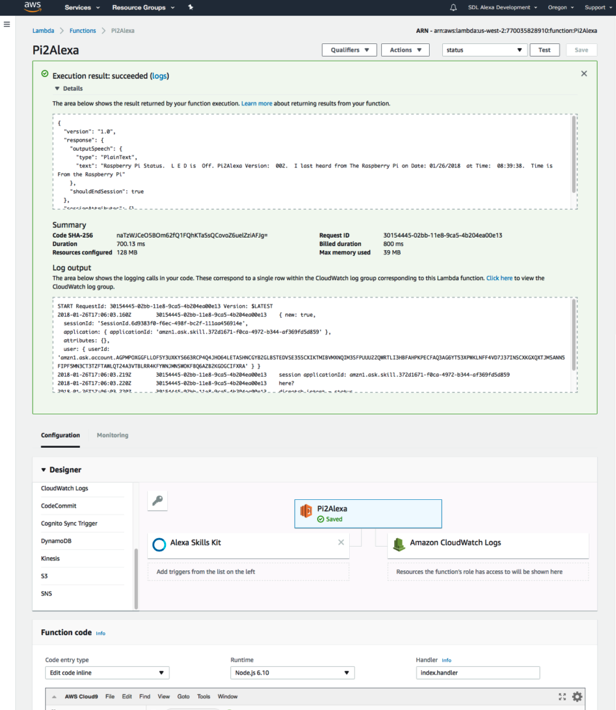Expand the Code entry type dropdown
616x710 pixels.
coord(106,673)
